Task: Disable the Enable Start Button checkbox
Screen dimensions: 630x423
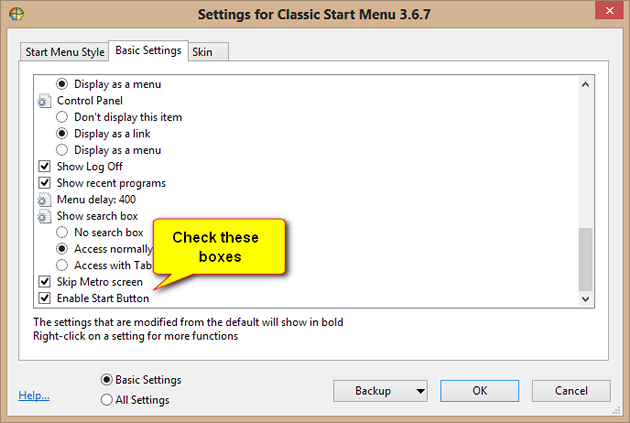Action: coord(44,298)
